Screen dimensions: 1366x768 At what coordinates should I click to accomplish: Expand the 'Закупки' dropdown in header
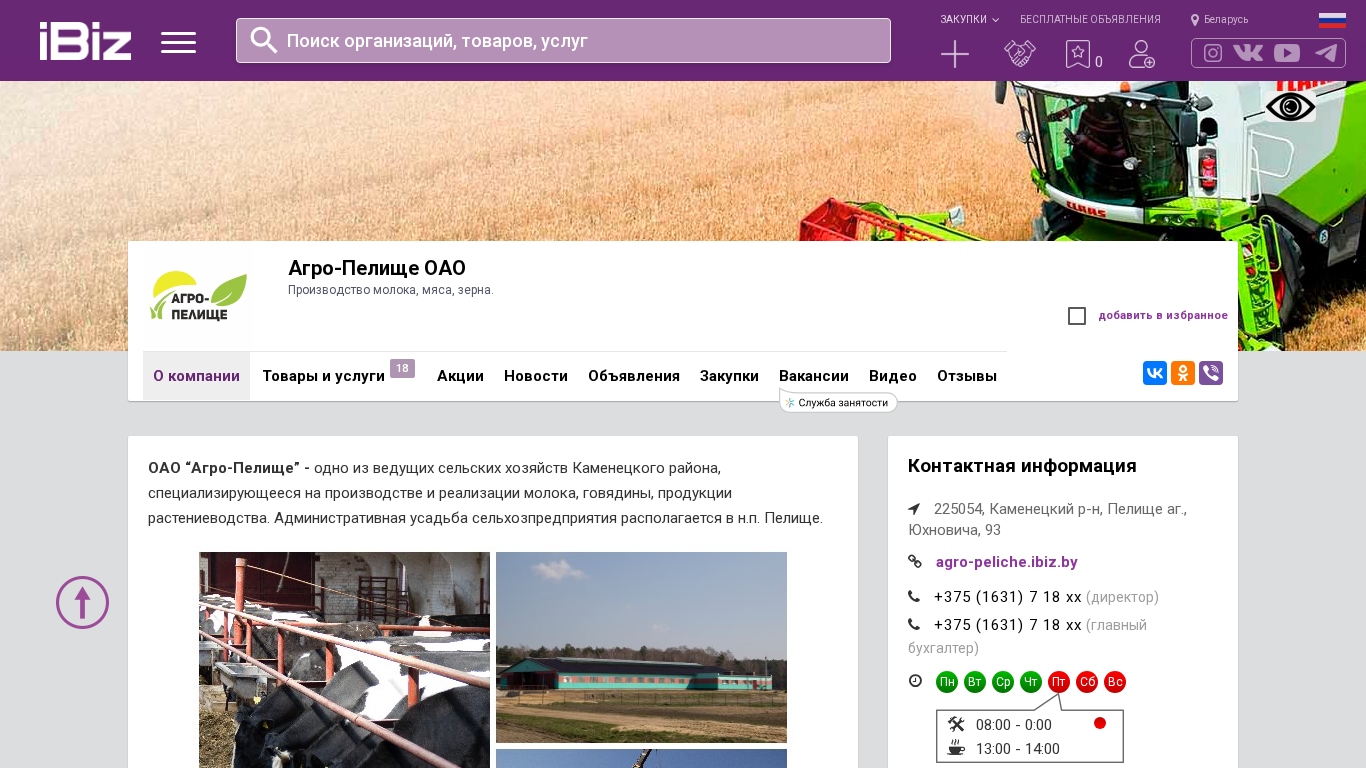[968, 19]
